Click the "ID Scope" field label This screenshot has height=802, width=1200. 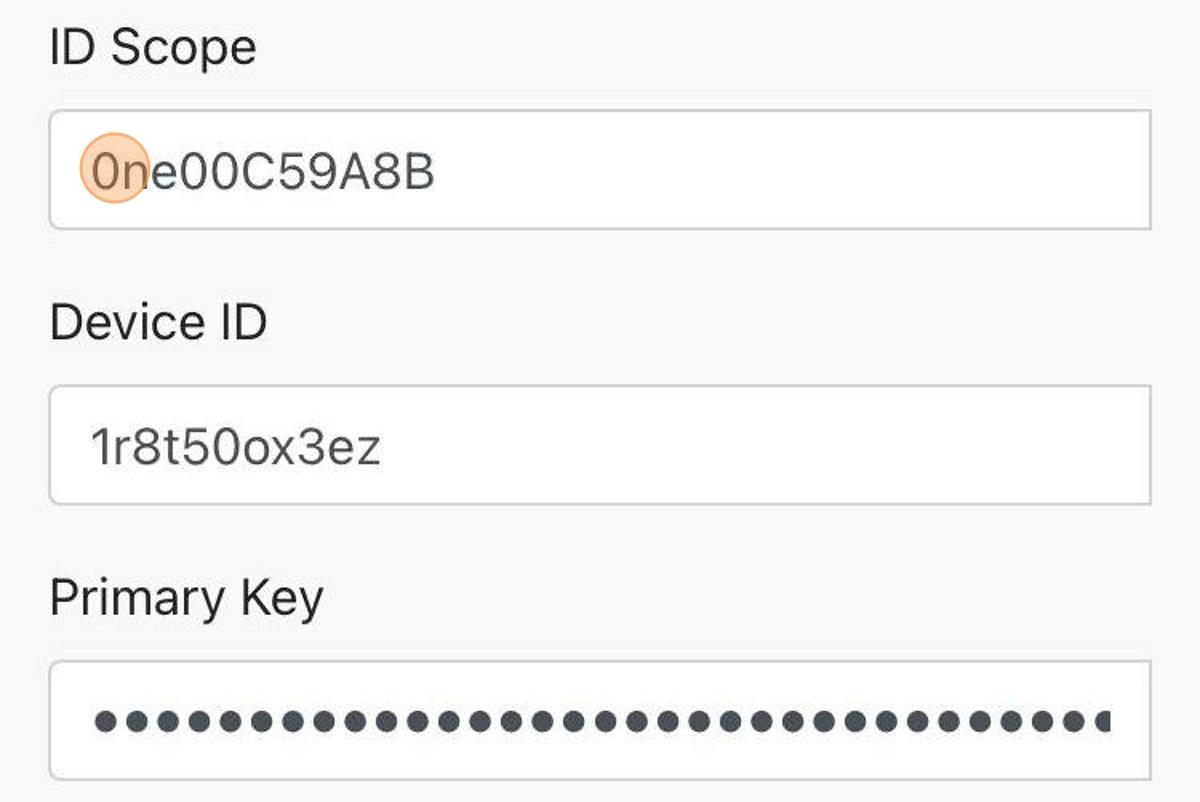tap(153, 48)
